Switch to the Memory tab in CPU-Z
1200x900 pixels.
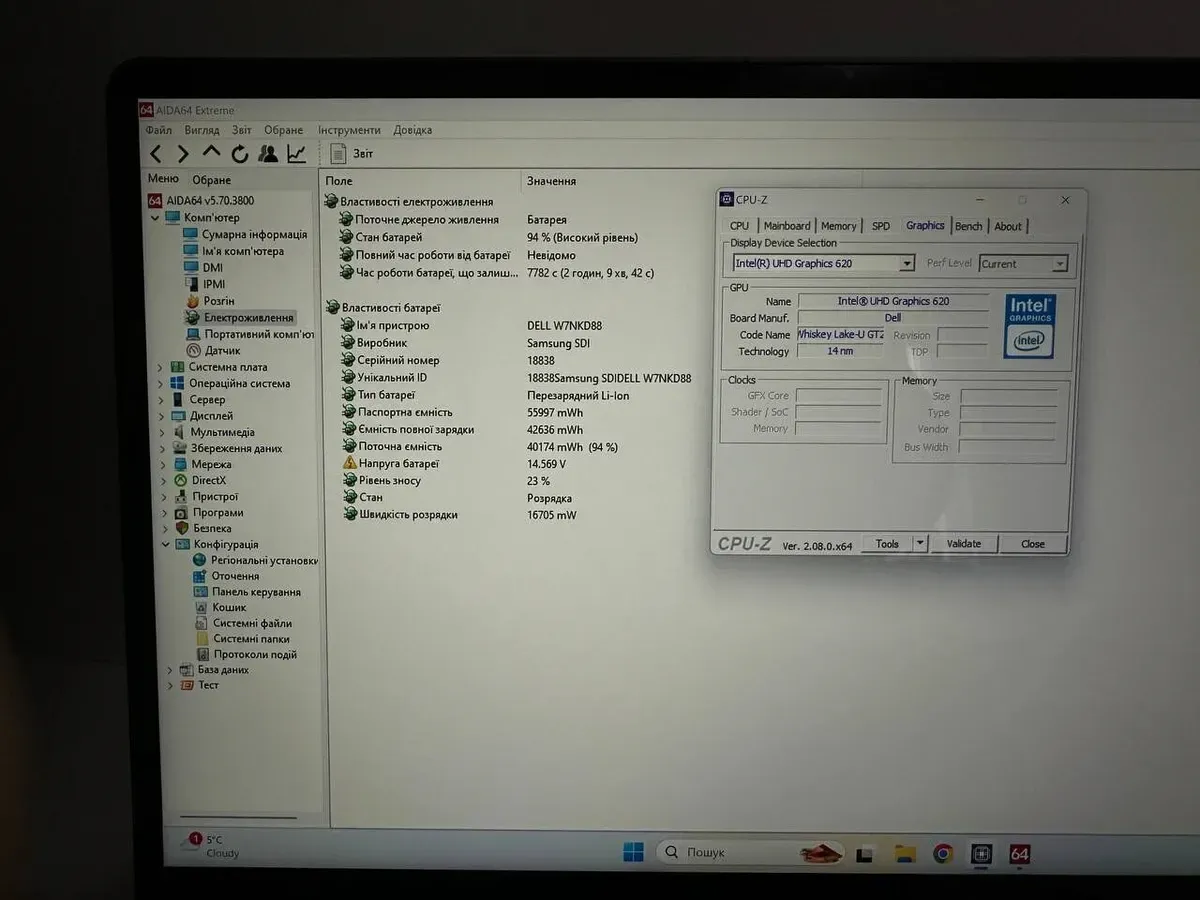point(838,226)
